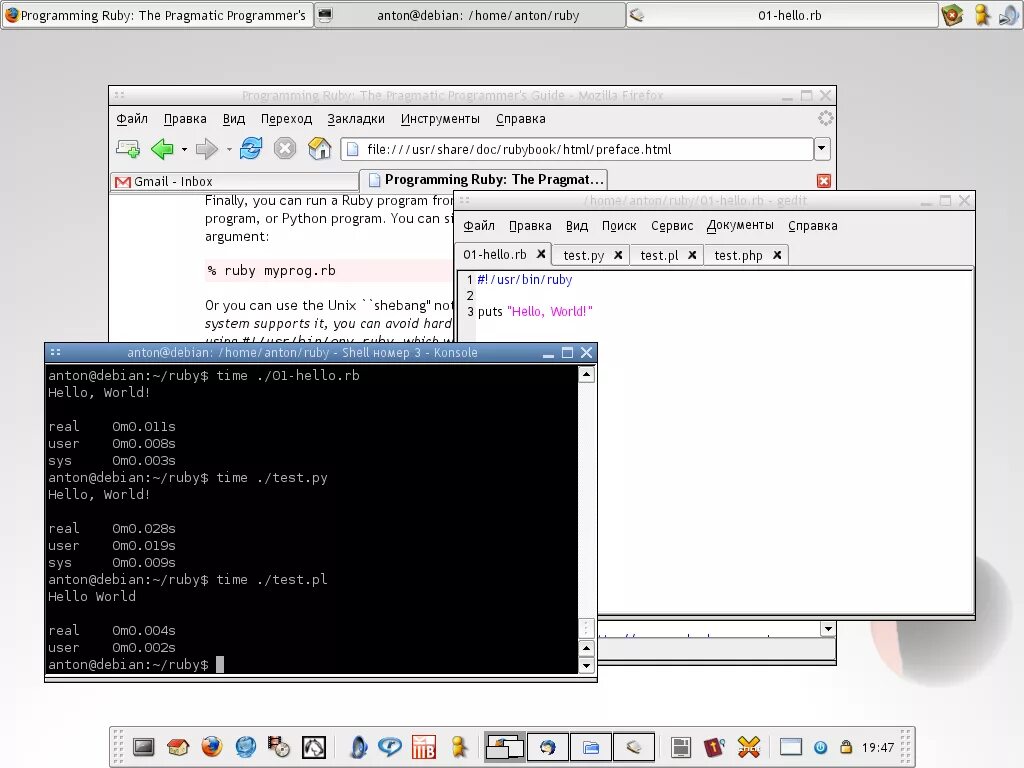Click the #!/usr/bin/ruby shebang line
This screenshot has height=768, width=1024.
point(524,280)
